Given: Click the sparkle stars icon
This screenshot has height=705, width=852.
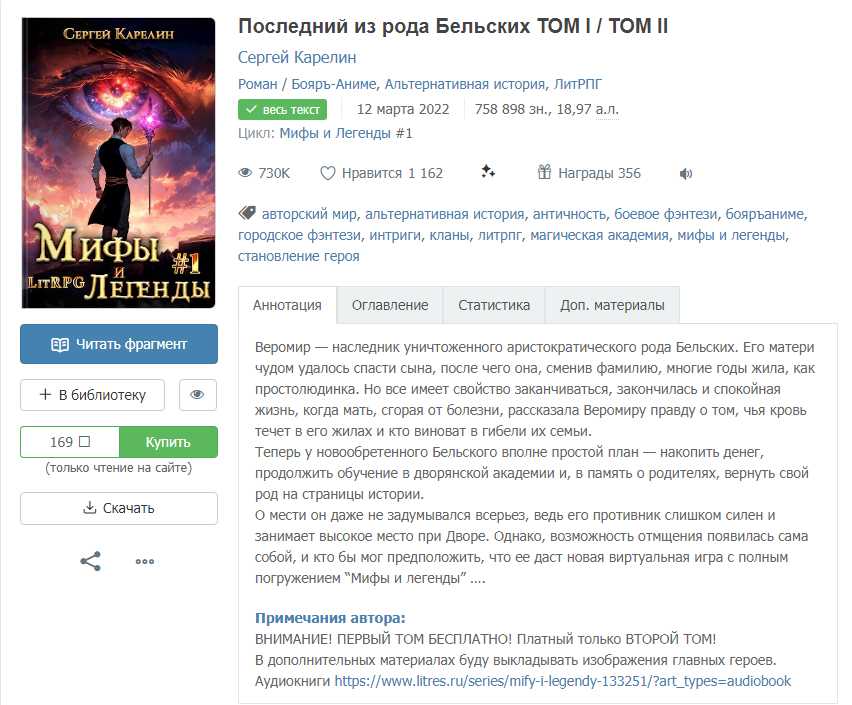Looking at the screenshot, I should (x=488, y=172).
